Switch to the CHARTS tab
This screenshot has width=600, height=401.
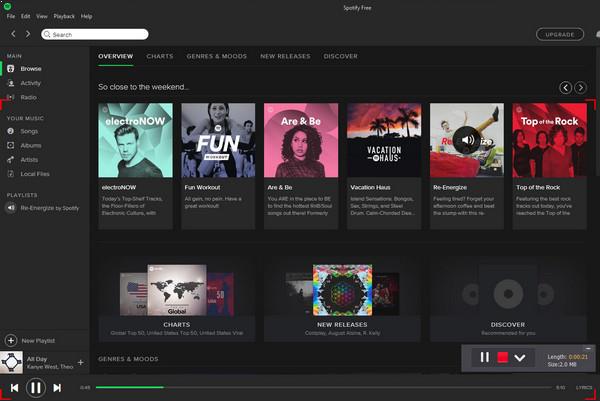(160, 56)
